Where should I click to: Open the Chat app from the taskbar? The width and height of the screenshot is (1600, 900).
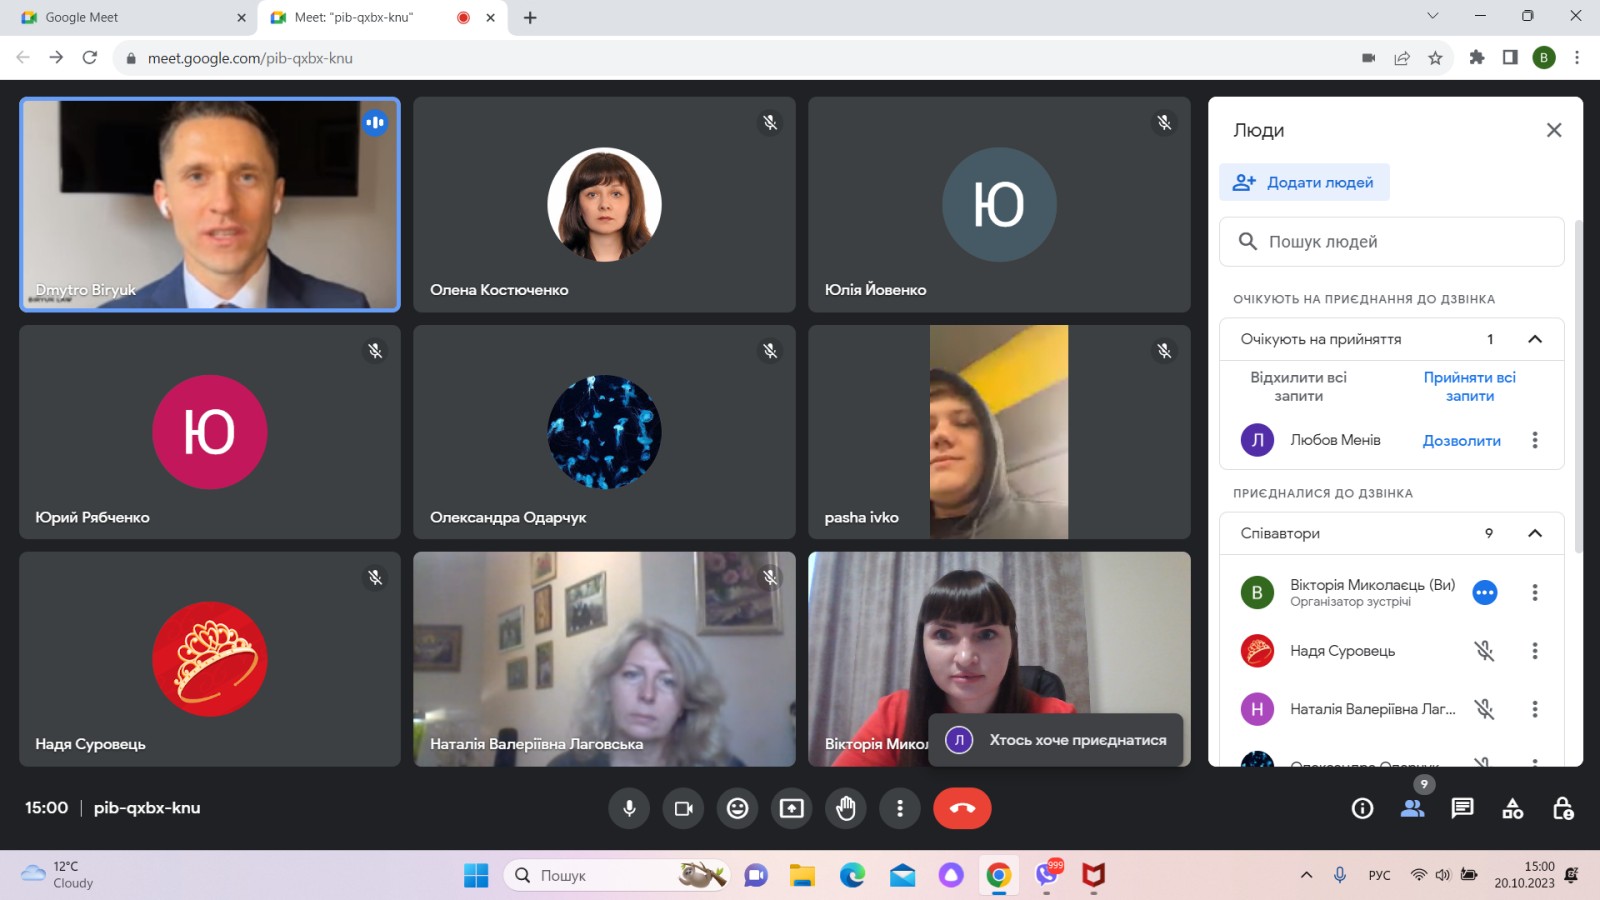(x=756, y=876)
